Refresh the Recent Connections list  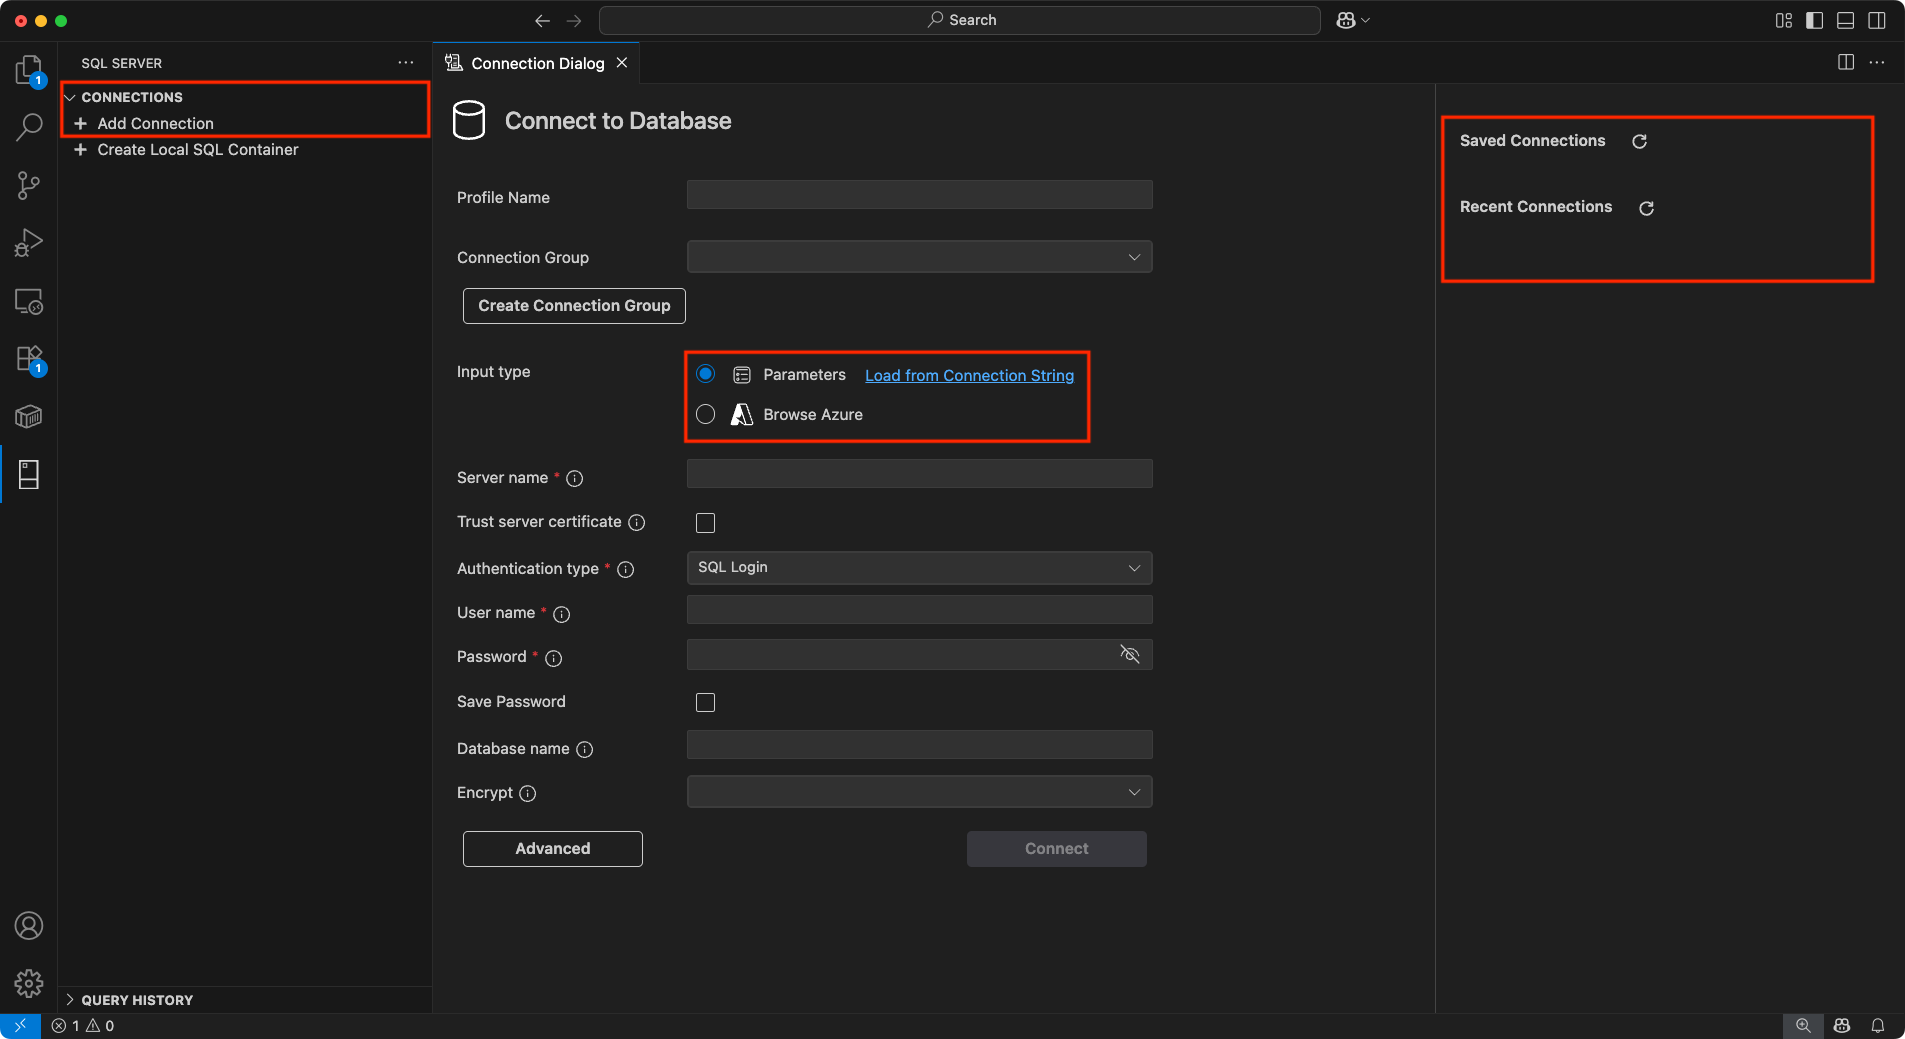pyautogui.click(x=1646, y=208)
